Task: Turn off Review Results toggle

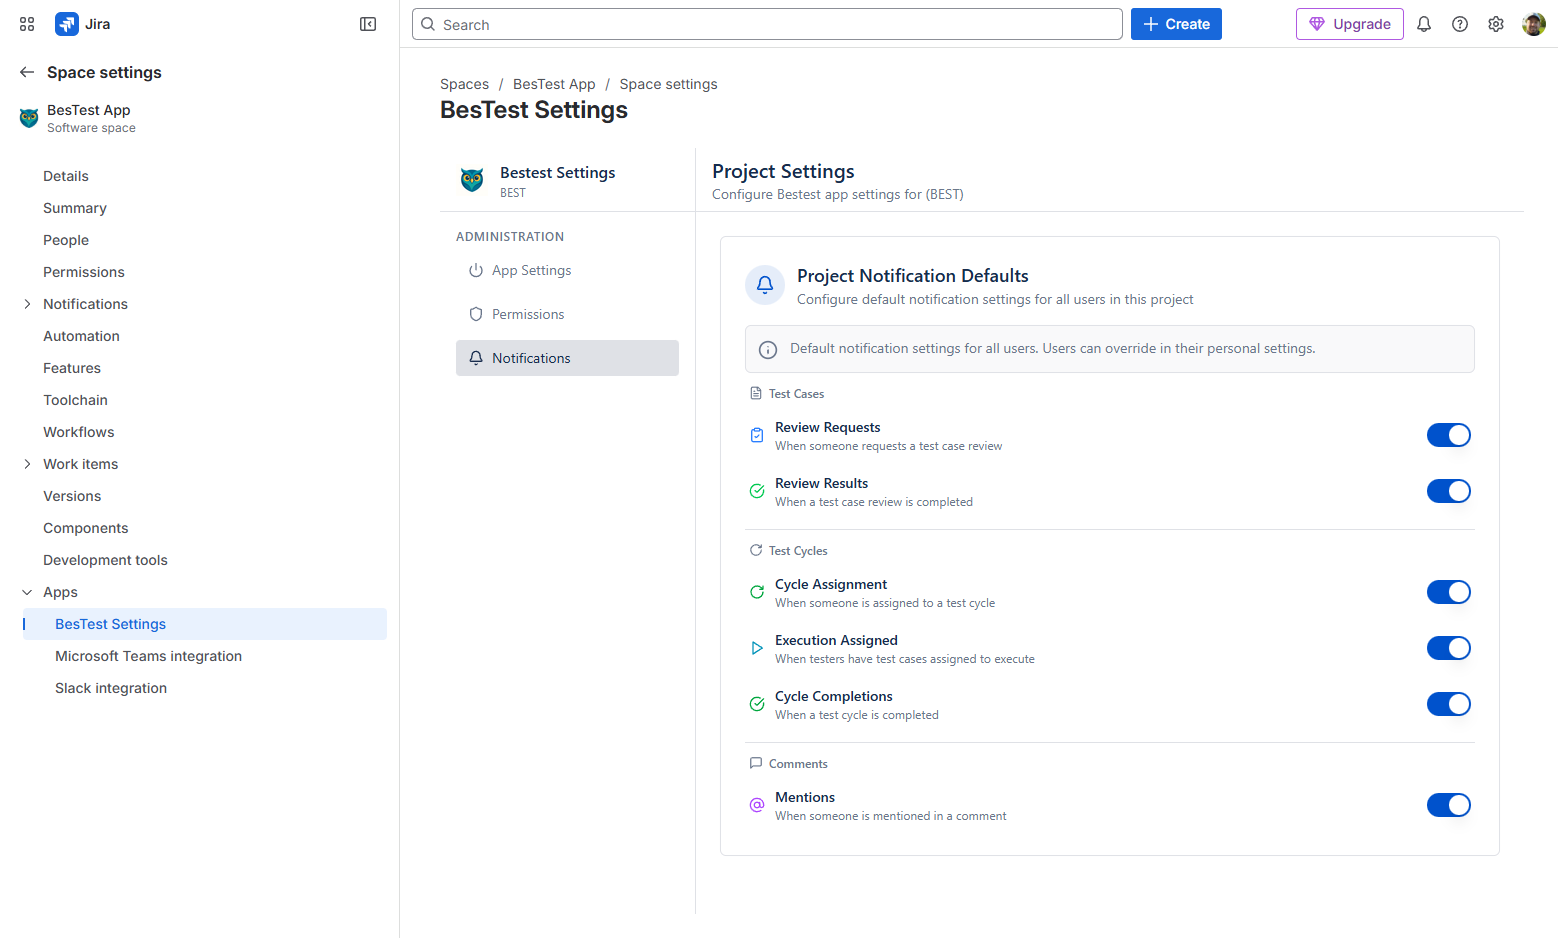Action: (x=1449, y=491)
